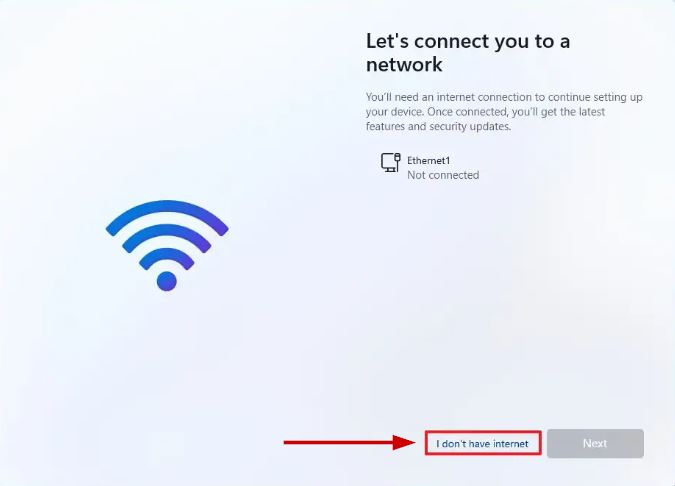Click the red arrow pointing to the link
This screenshot has height=486, width=675.
tap(350, 442)
